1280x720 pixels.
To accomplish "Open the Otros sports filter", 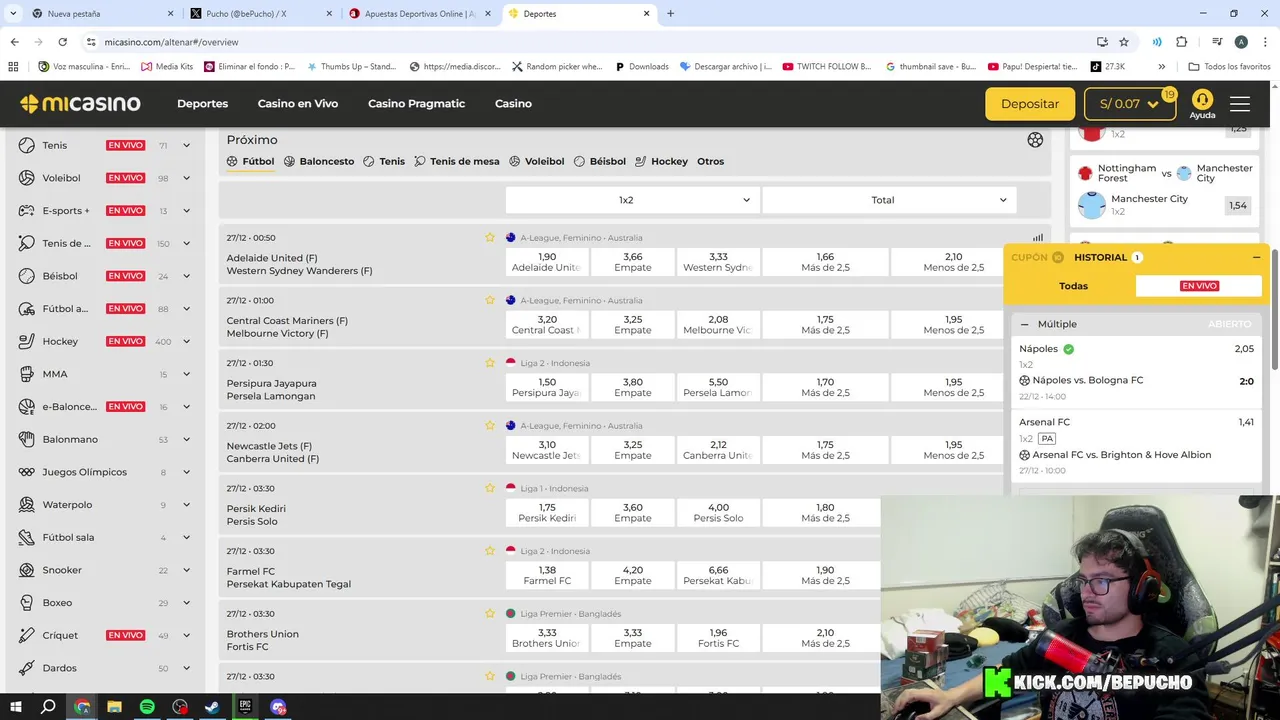I will click(x=710, y=161).
